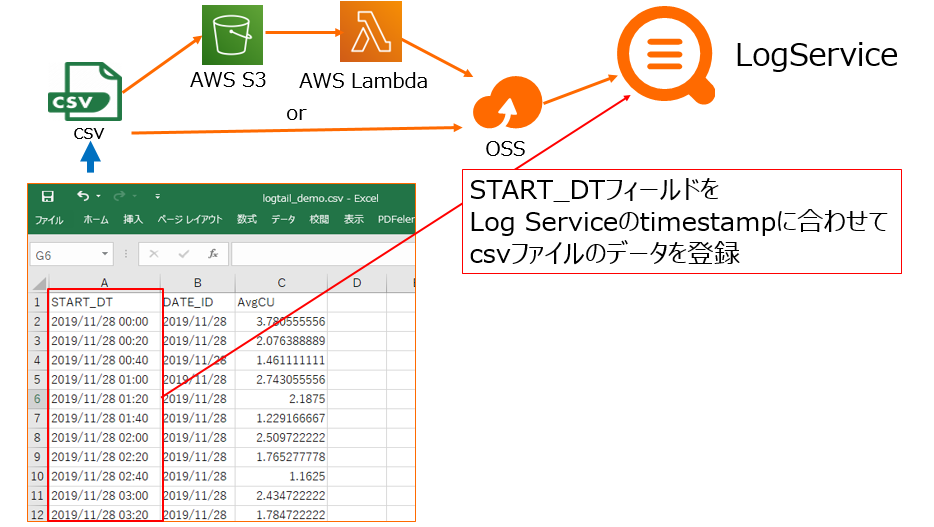Image resolution: width=934 pixels, height=527 pixels.
Task: Open the Customize Quick Access Toolbar dropdown
Action: [157, 196]
